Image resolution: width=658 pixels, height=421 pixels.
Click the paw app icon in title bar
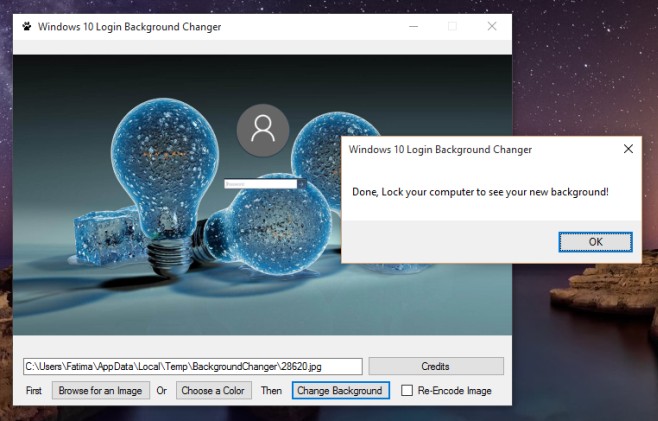click(x=26, y=26)
